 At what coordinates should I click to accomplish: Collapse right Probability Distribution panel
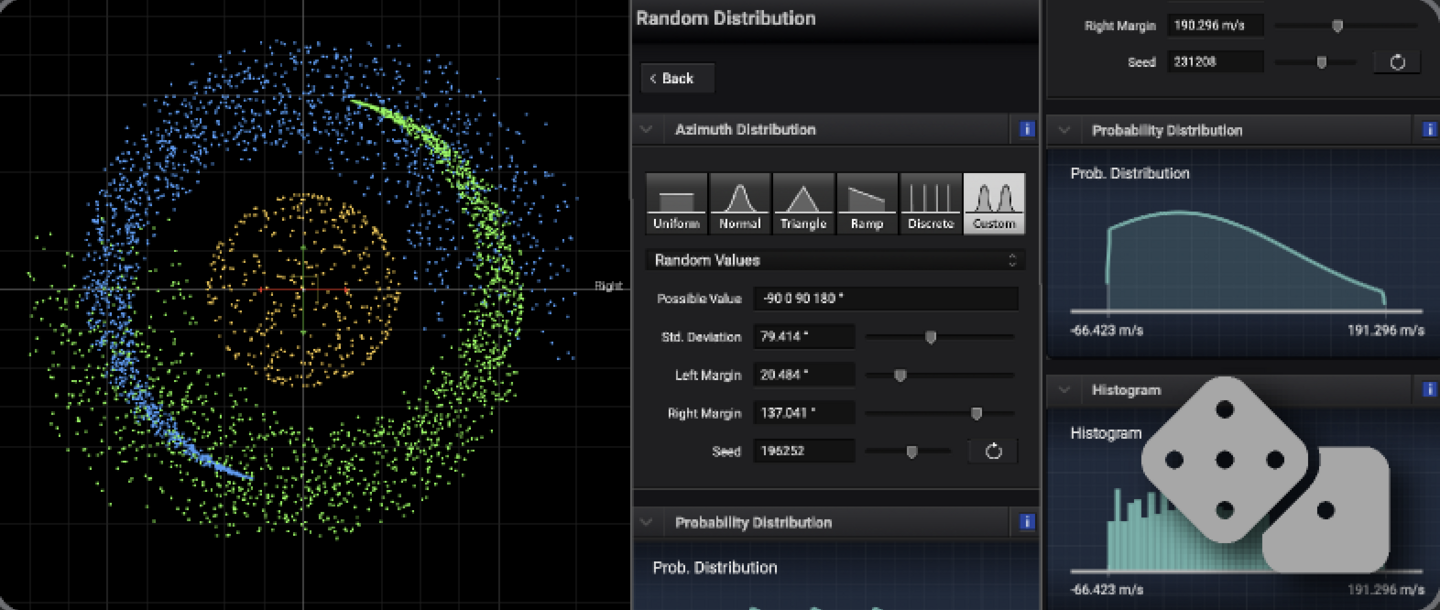[1064, 130]
